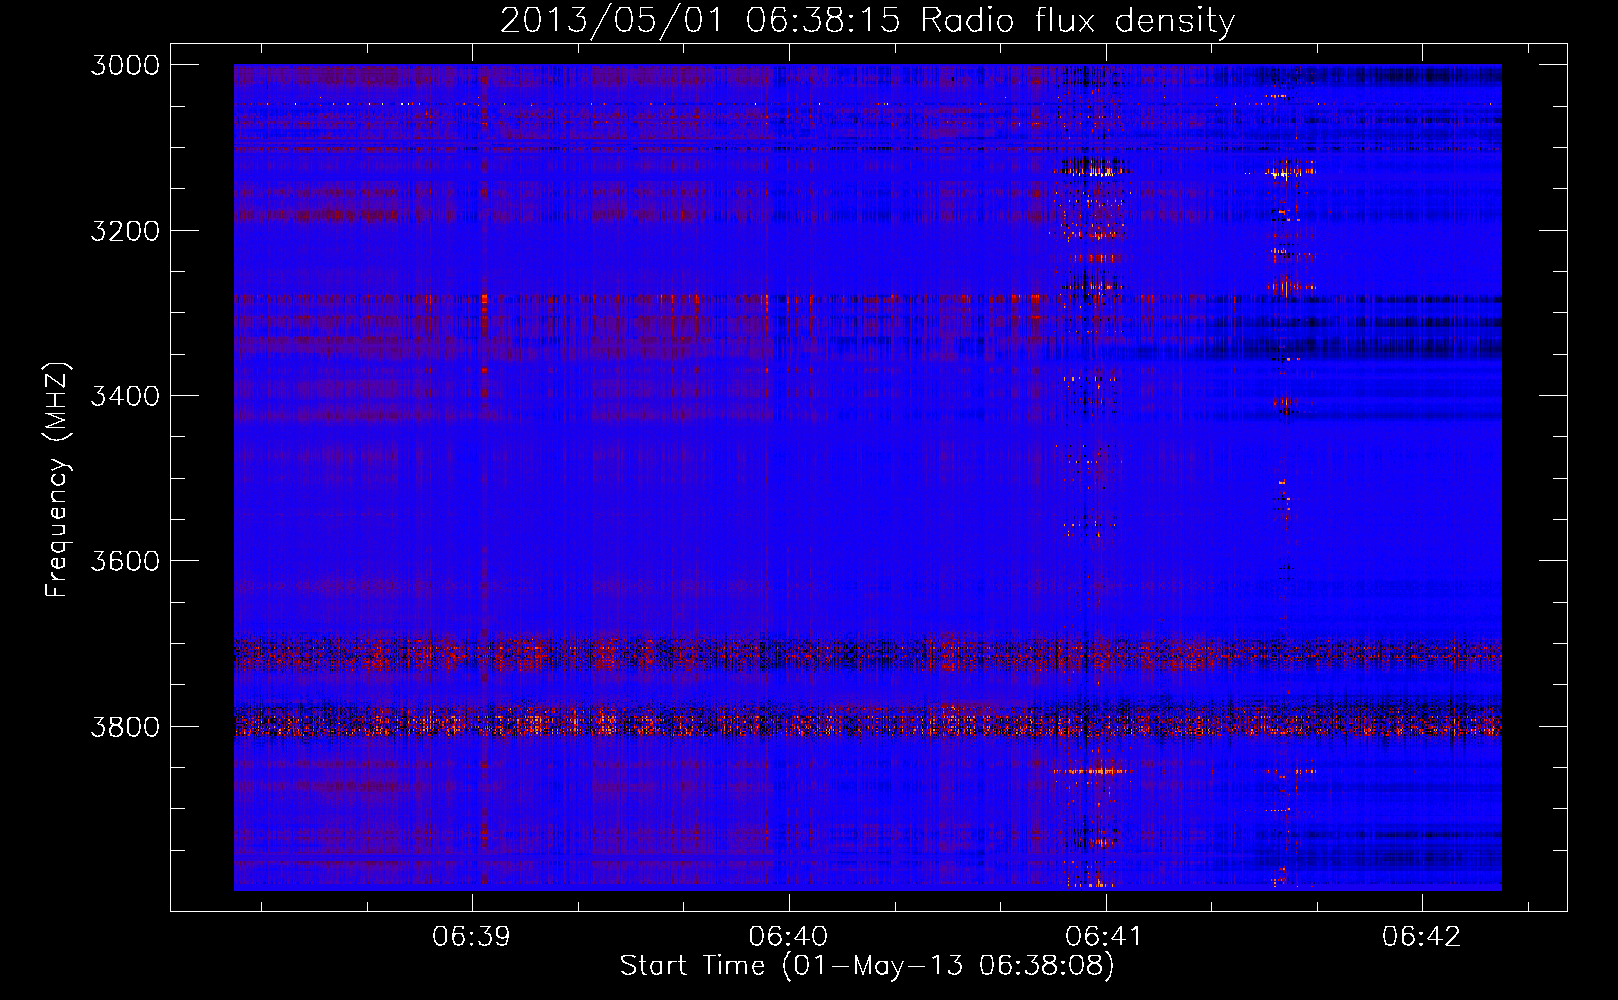Image resolution: width=1618 pixels, height=1000 pixels.
Task: Click the 3000 frequency tick label
Action: 125,65
